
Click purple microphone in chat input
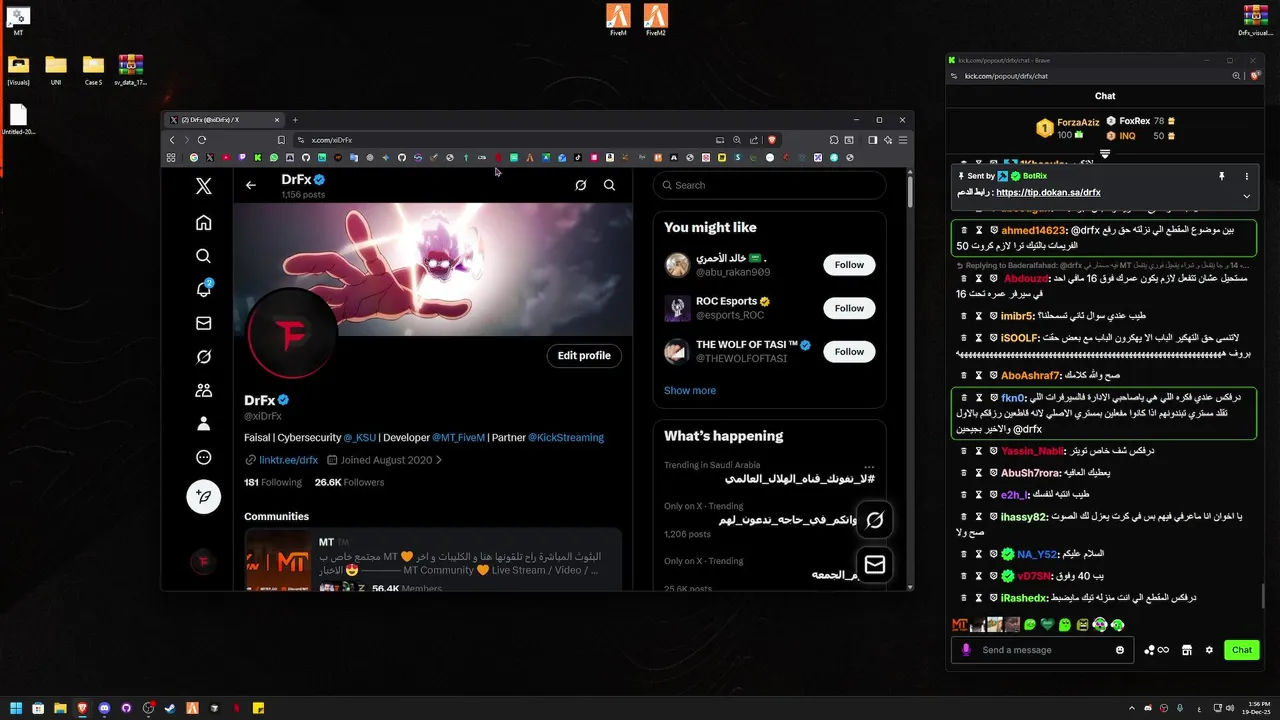click(x=966, y=650)
